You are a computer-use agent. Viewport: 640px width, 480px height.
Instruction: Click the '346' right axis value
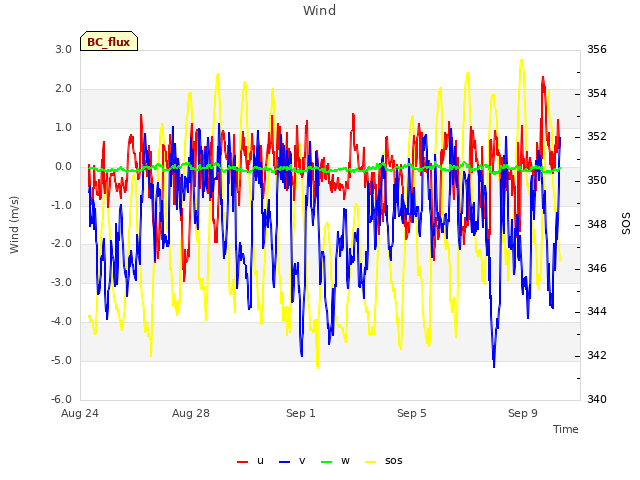point(597,269)
